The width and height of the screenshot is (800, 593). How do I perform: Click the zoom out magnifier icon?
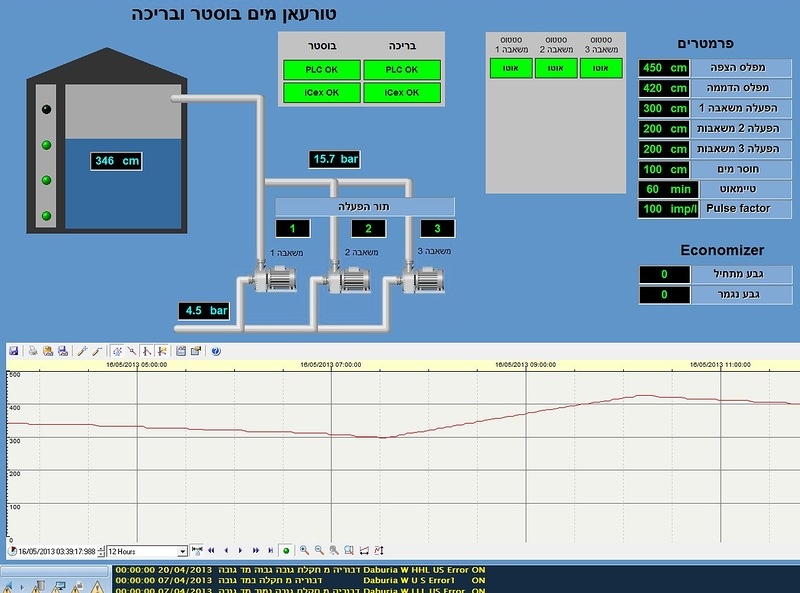319,550
